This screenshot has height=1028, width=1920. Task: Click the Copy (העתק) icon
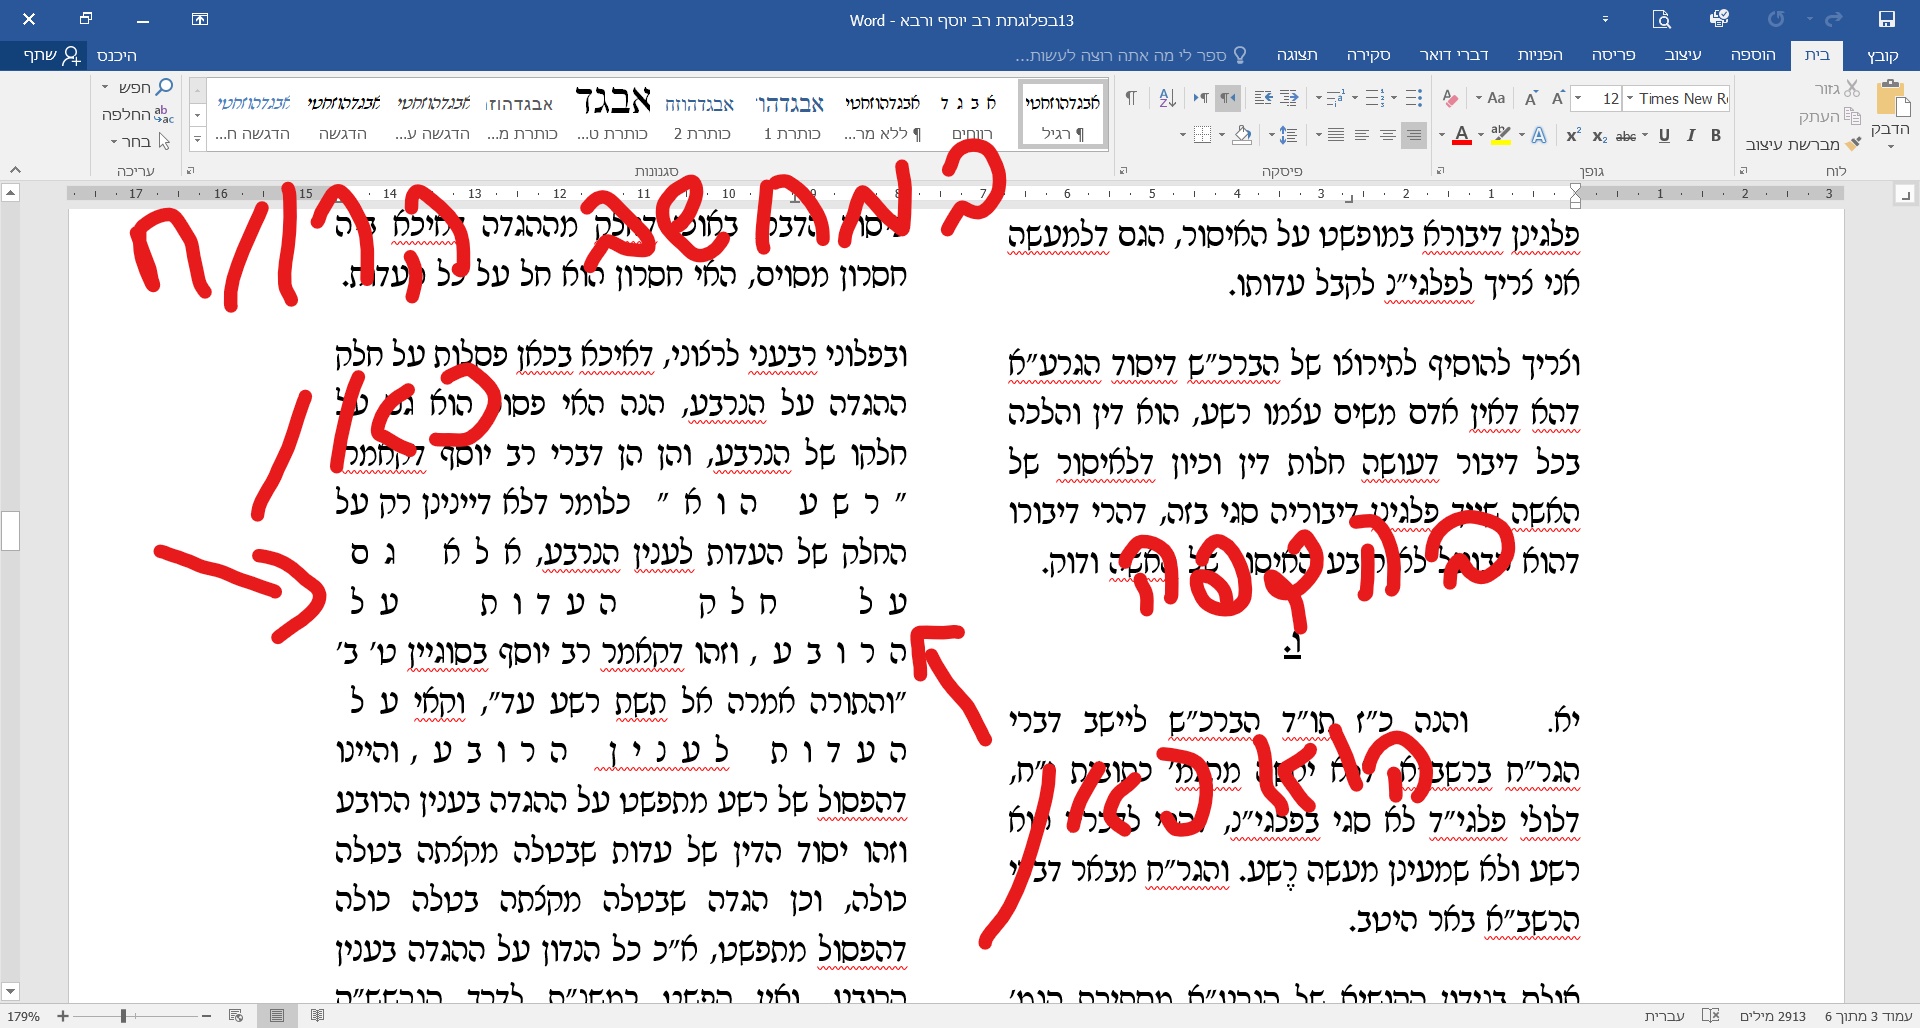(x=1851, y=117)
